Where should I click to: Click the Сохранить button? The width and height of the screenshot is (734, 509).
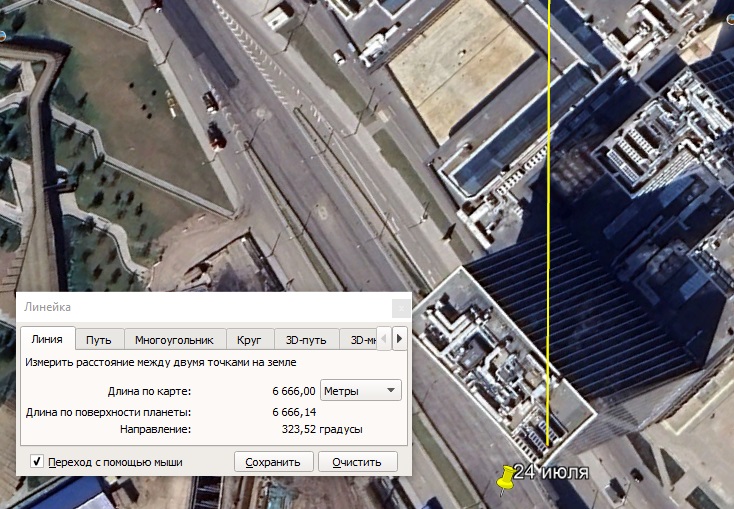coord(273,462)
